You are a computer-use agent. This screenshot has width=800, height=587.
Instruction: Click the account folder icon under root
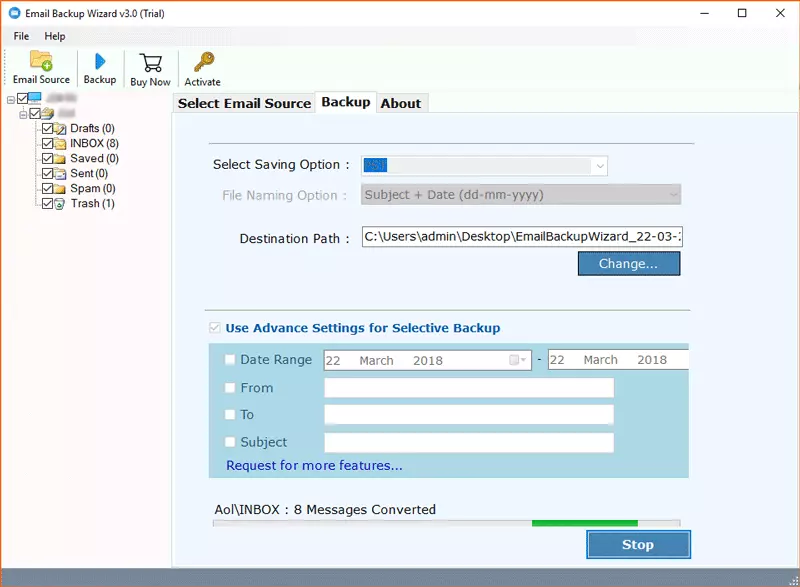click(47, 113)
